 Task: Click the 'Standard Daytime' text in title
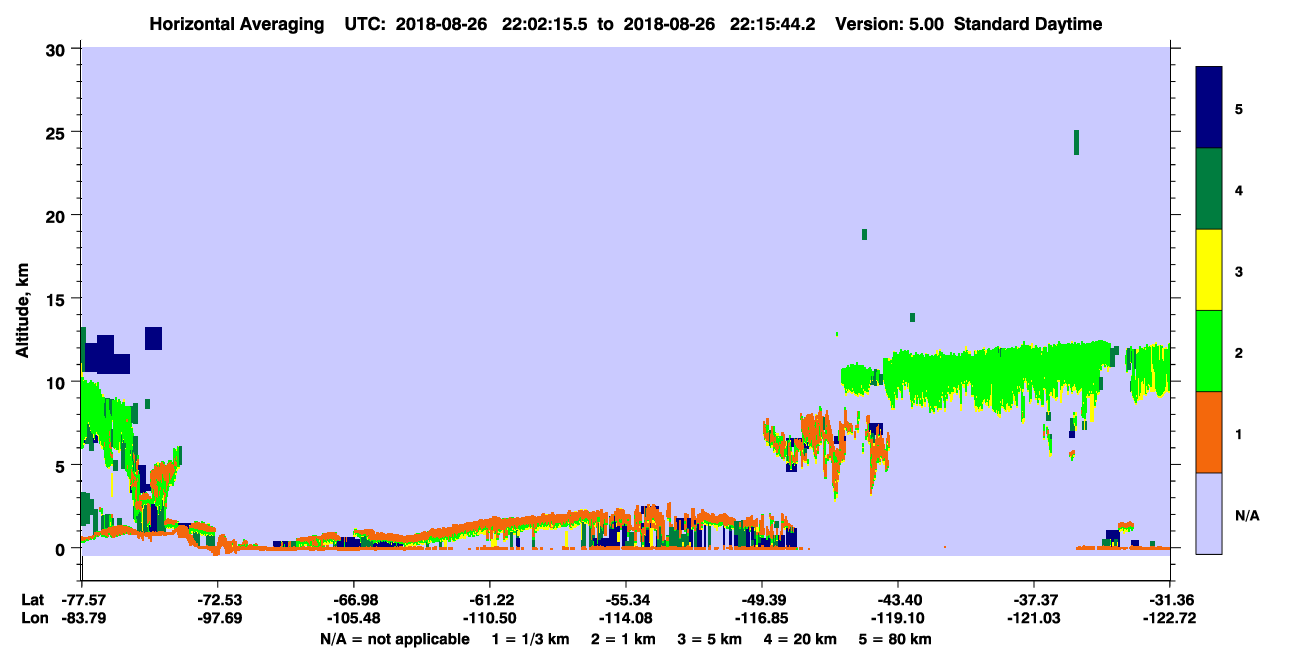[1028, 24]
